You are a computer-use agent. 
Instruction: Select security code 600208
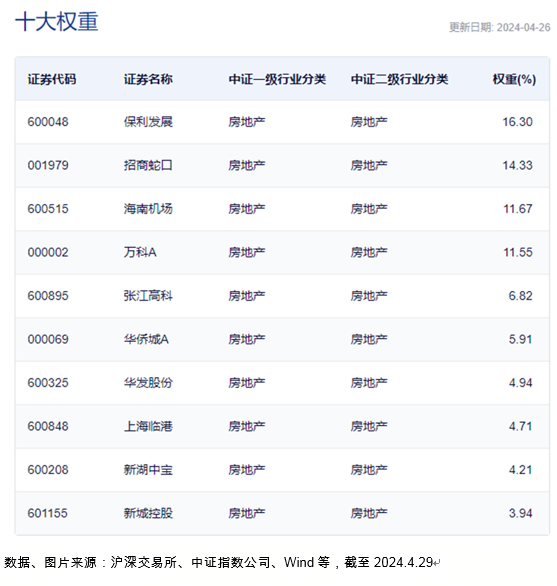tap(48, 469)
